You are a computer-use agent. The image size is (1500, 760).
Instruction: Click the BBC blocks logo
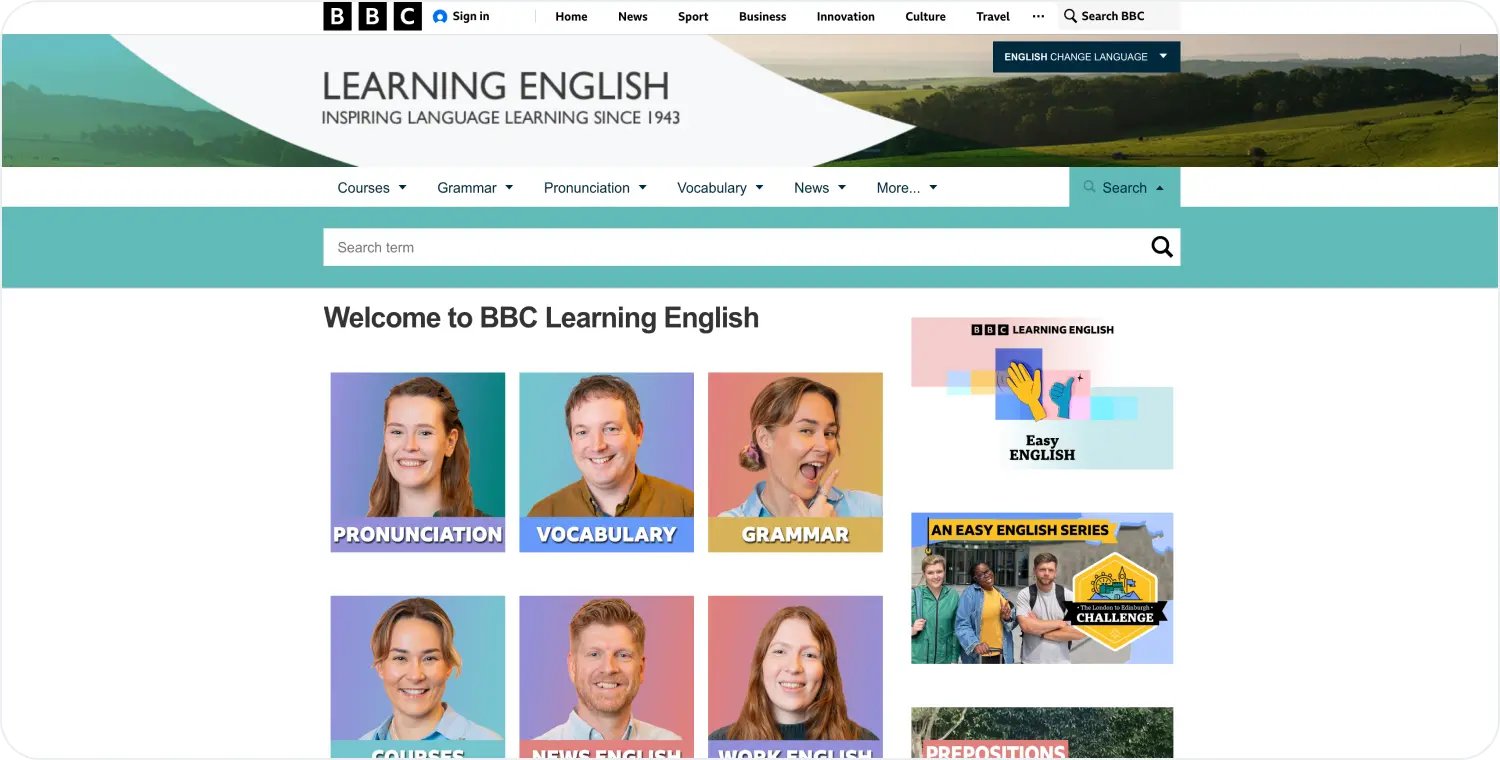(371, 16)
